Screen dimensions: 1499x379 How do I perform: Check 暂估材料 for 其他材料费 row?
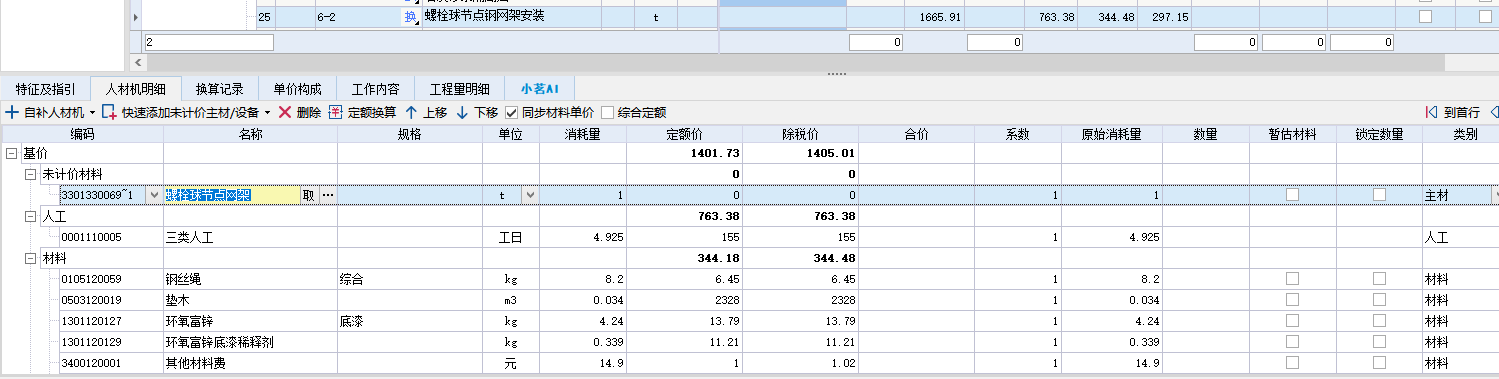(1293, 363)
